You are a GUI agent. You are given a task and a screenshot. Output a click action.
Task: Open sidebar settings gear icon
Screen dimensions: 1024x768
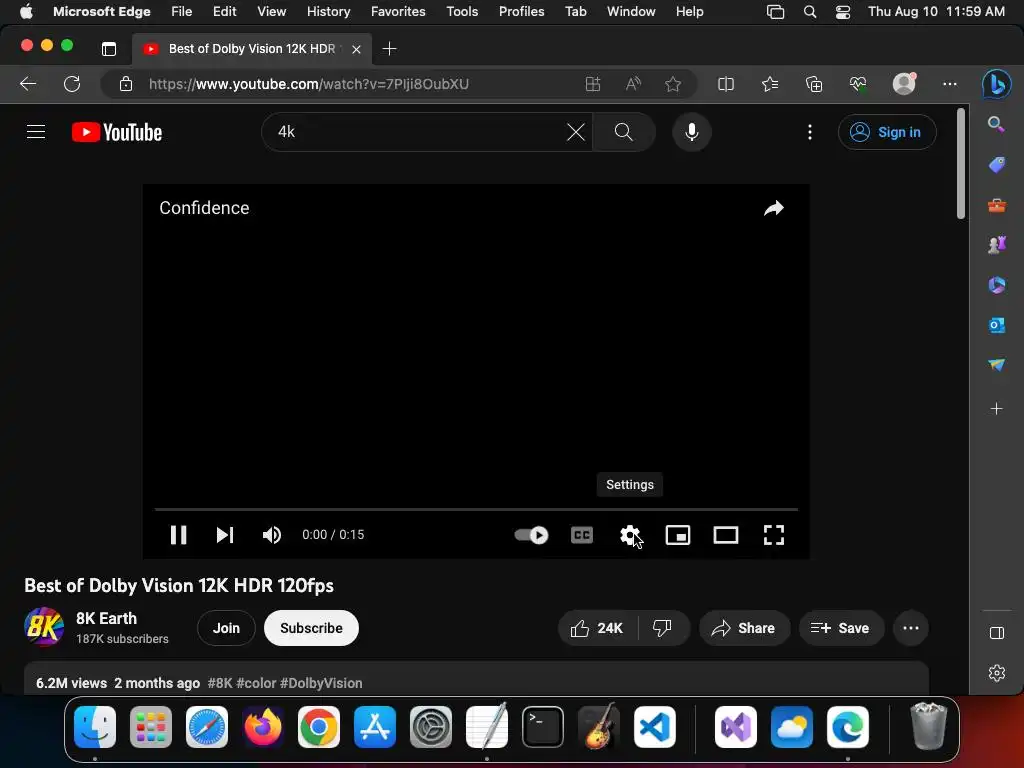[997, 673]
